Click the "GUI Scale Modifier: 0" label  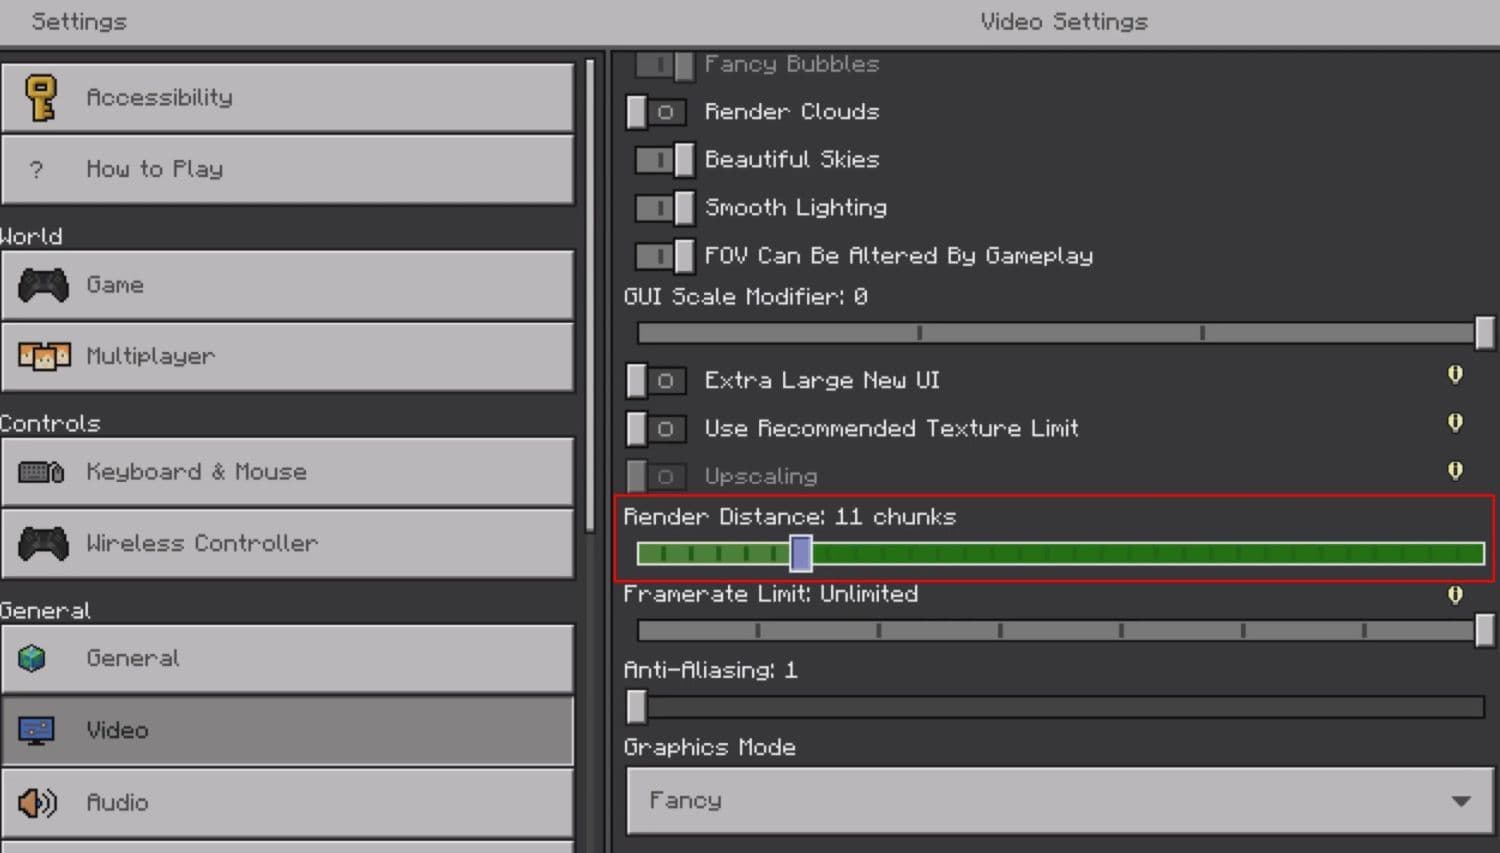(745, 297)
